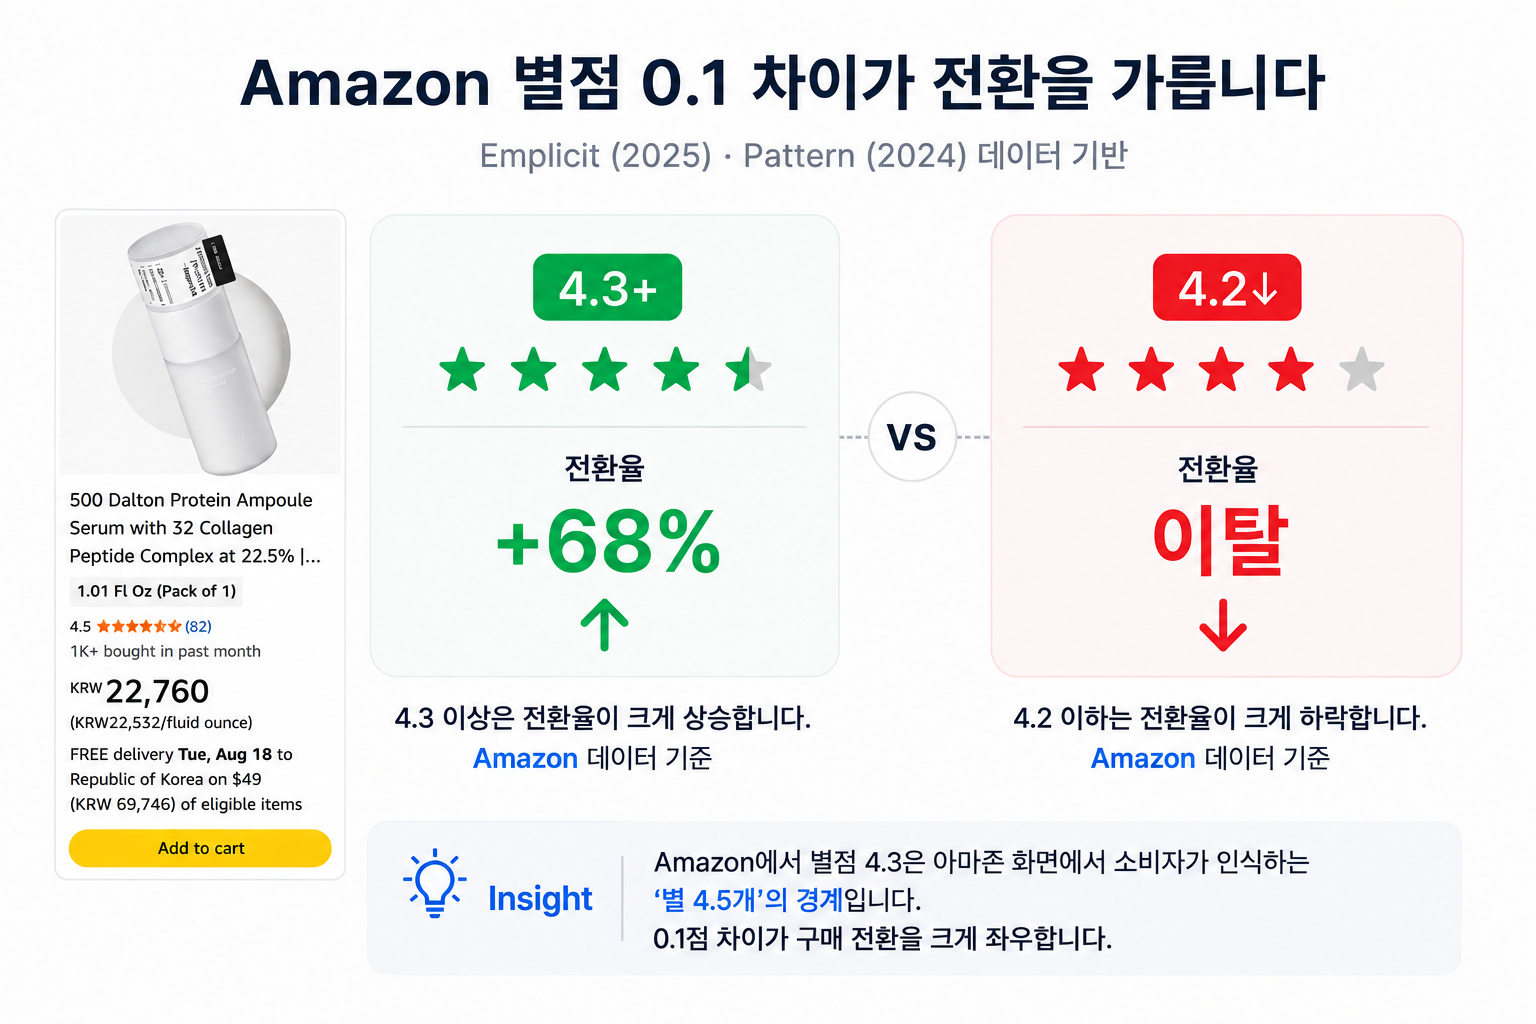The height and width of the screenshot is (1024, 1536).
Task: Select the red 4.2↓ rating badge
Action: [x=1227, y=288]
